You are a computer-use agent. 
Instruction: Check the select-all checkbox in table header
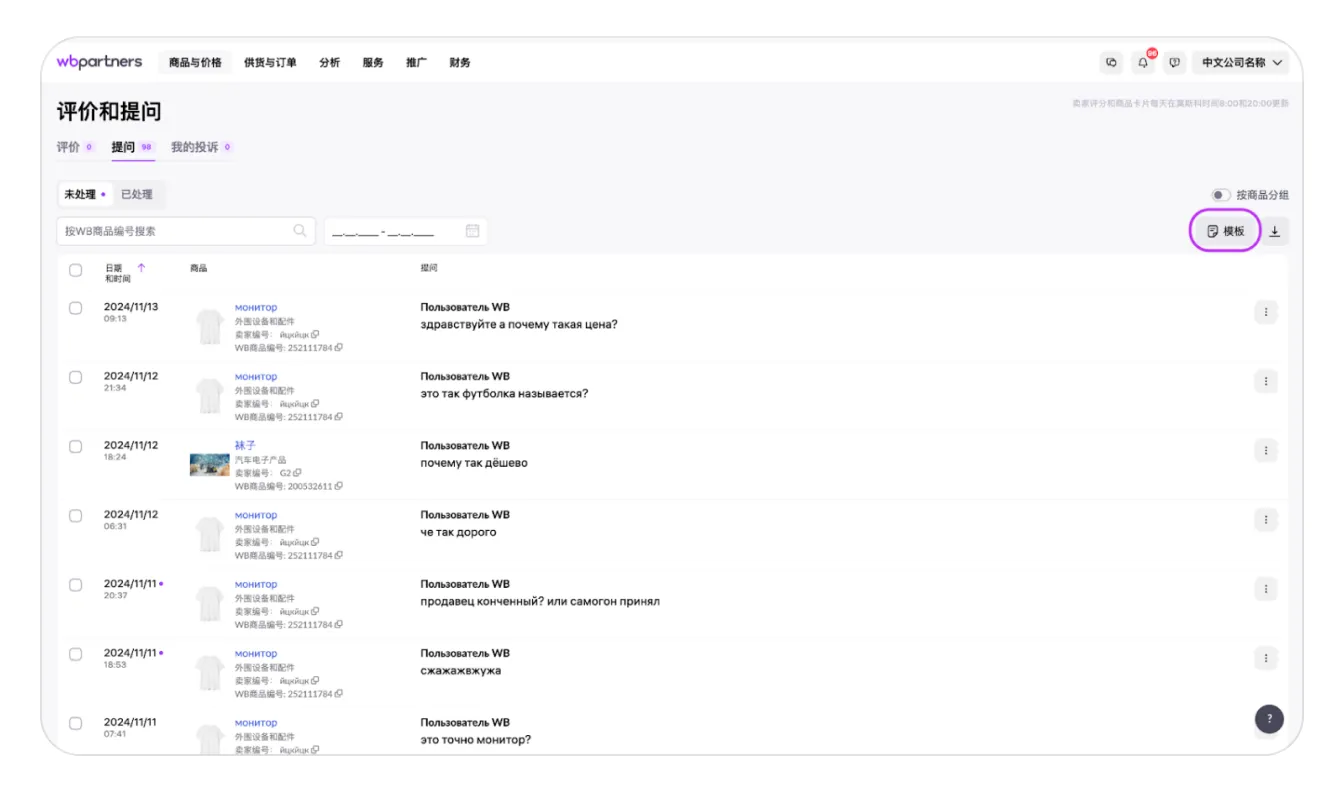coord(76,270)
